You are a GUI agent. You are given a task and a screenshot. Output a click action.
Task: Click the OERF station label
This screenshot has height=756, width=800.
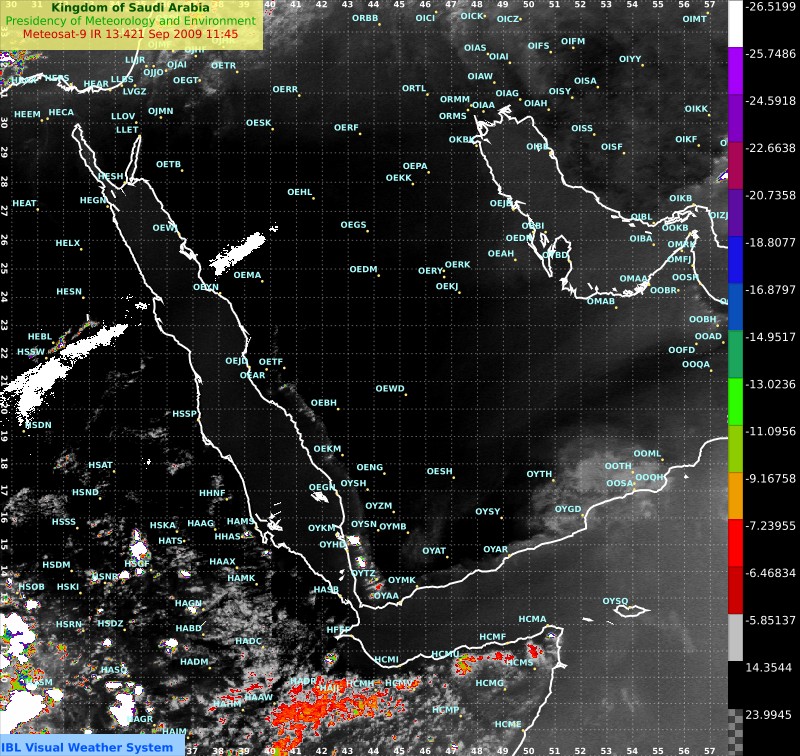(346, 128)
